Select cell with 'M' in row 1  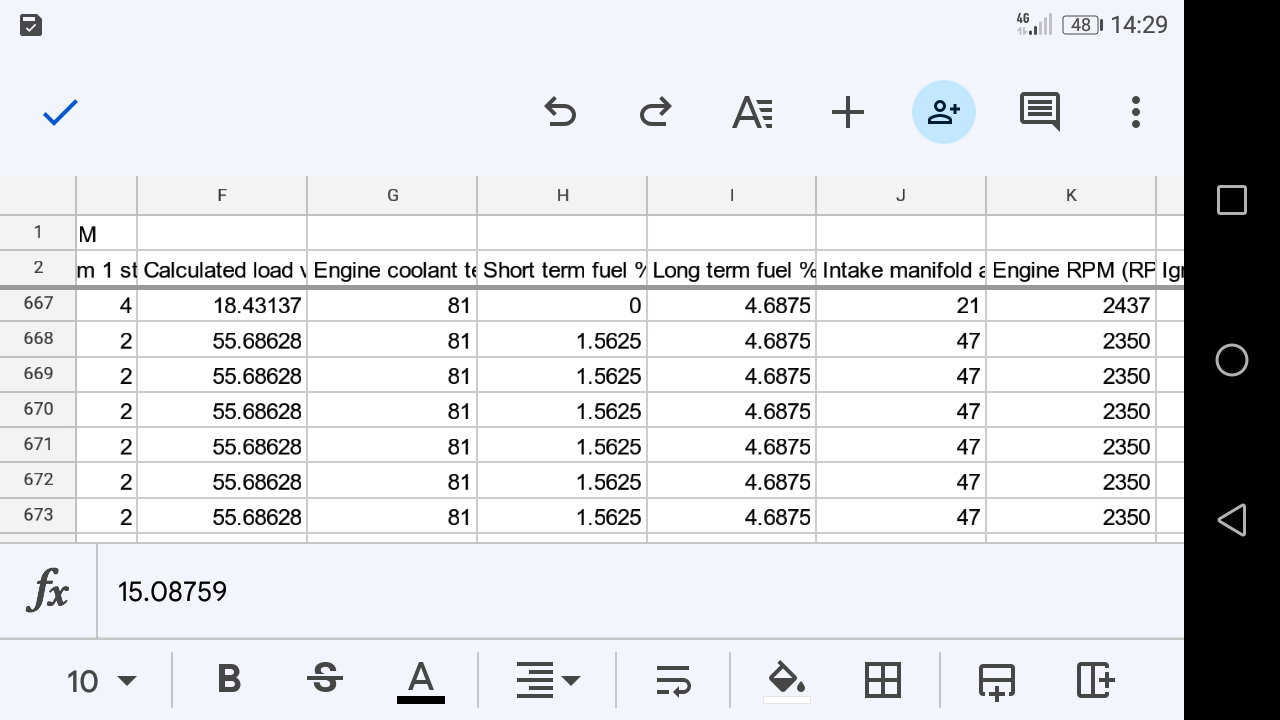pyautogui.click(x=107, y=233)
